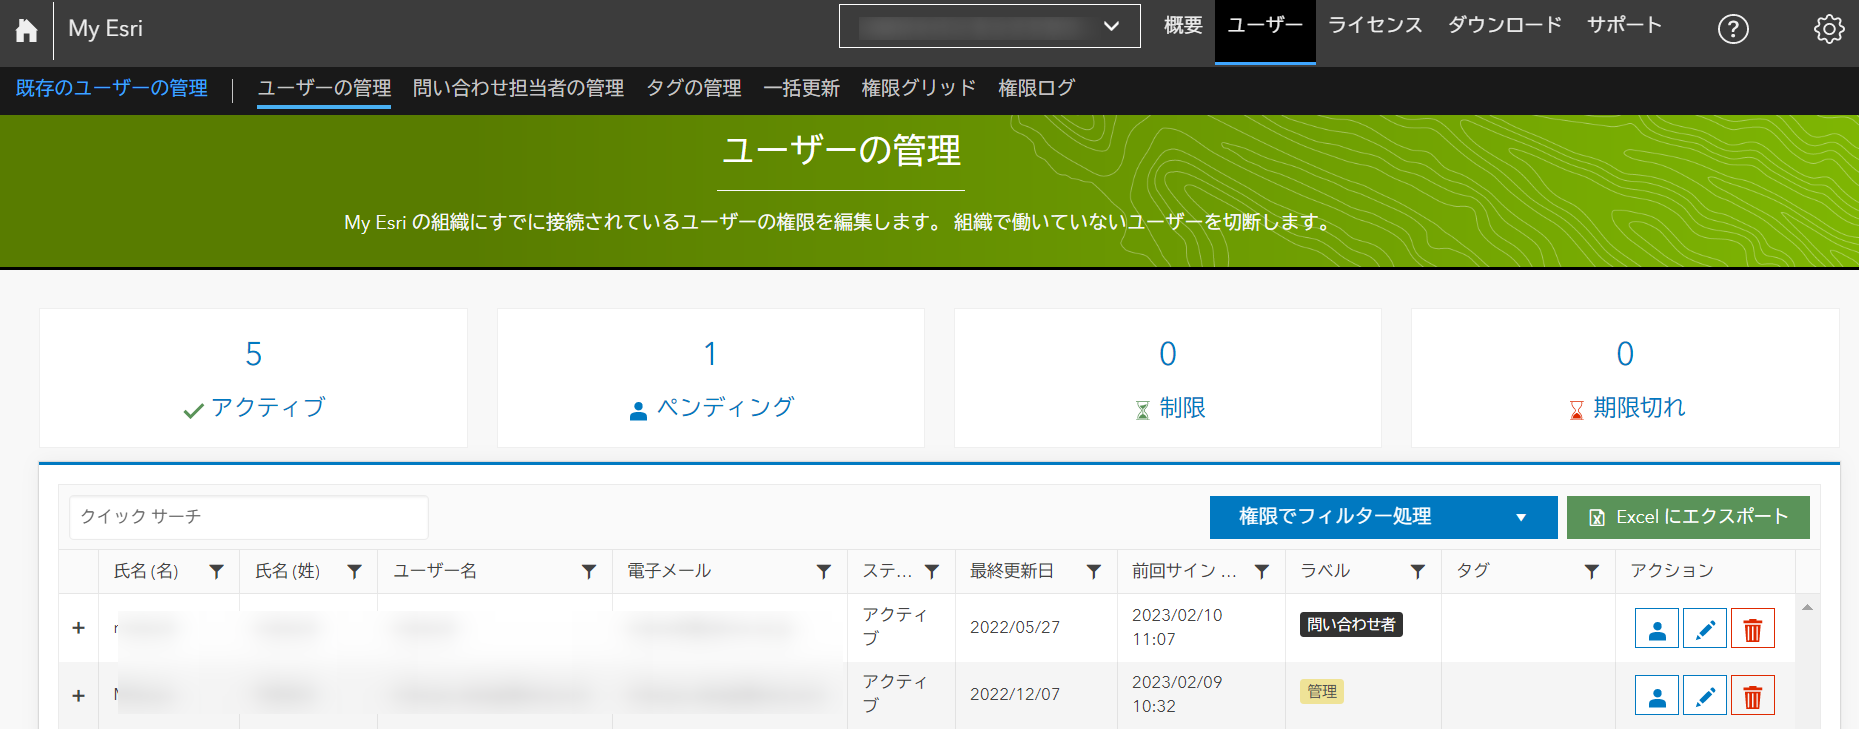Open 問い合わせ担当者の管理 submenu

518,88
